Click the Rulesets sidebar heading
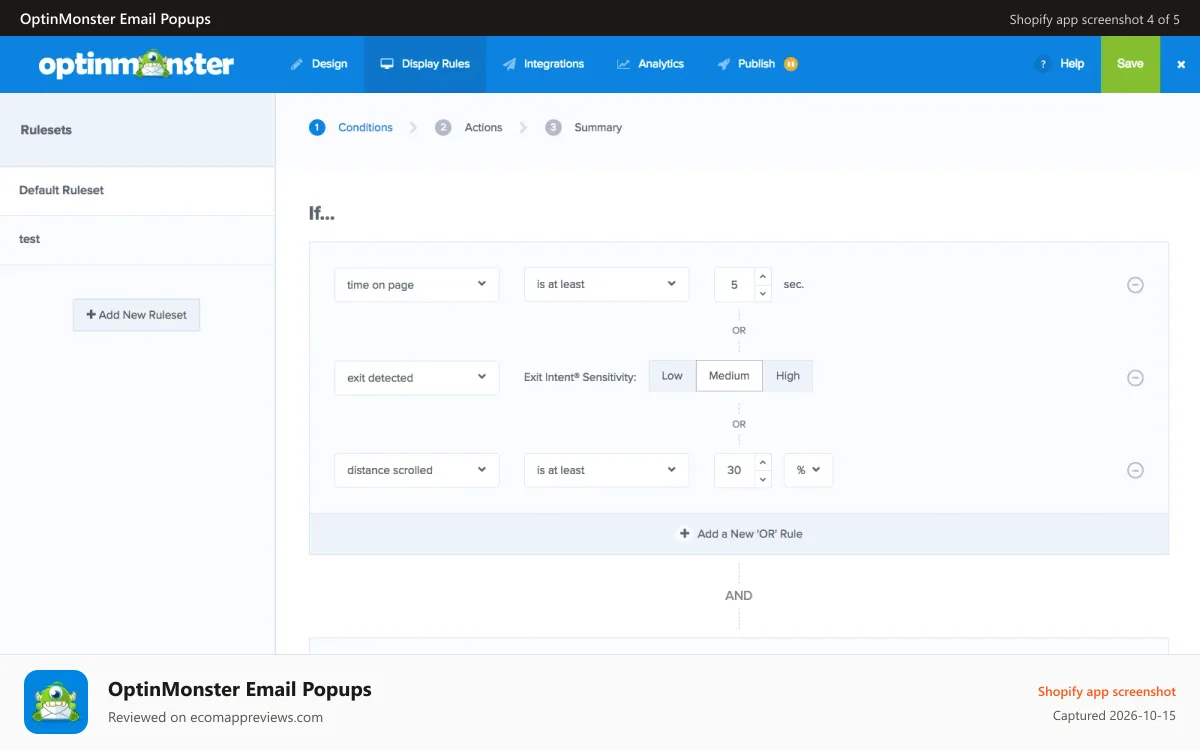Image resolution: width=1200 pixels, height=750 pixels. (x=46, y=130)
